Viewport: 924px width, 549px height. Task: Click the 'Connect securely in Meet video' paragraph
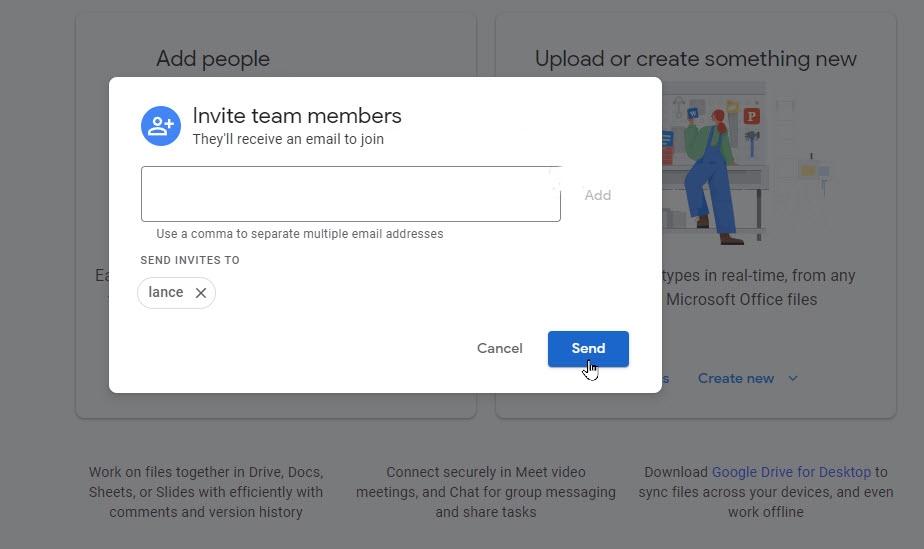click(x=486, y=492)
